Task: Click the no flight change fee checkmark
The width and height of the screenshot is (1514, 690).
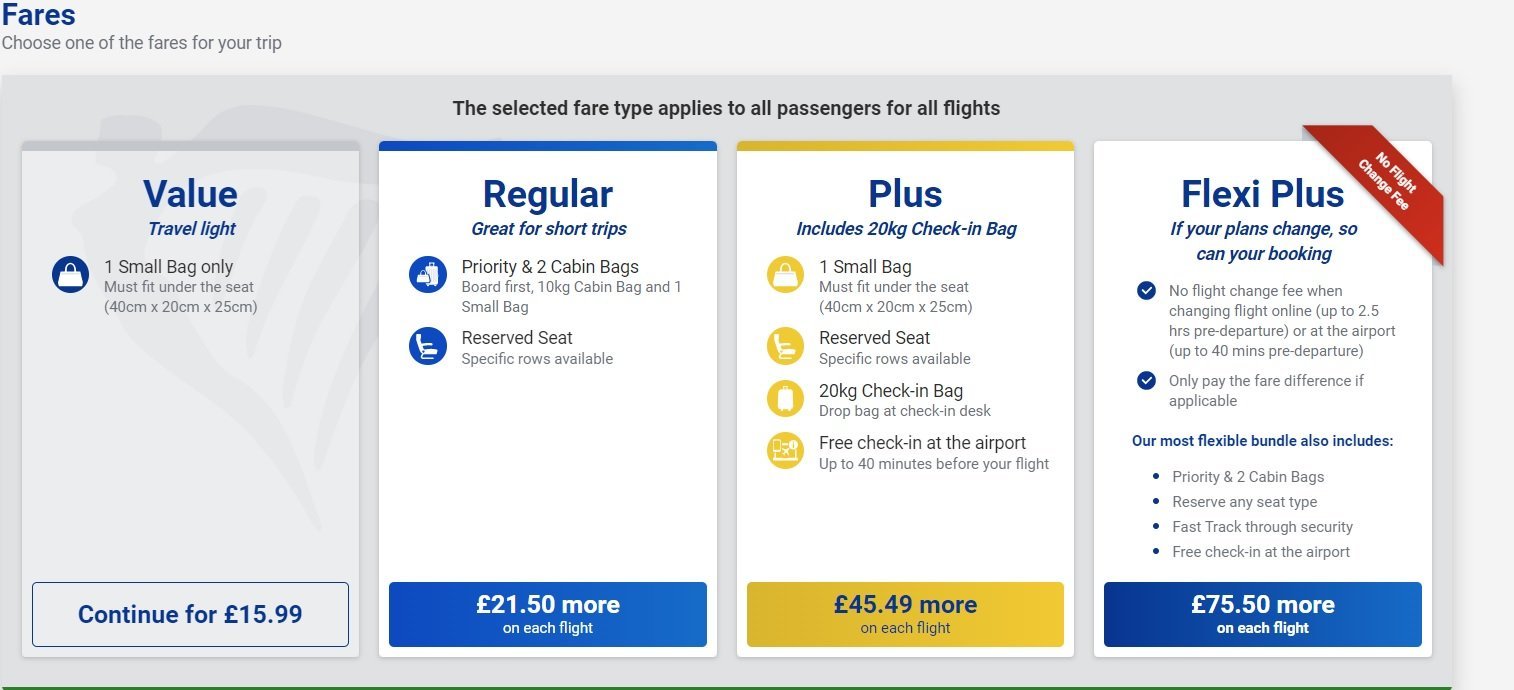Action: (1147, 291)
